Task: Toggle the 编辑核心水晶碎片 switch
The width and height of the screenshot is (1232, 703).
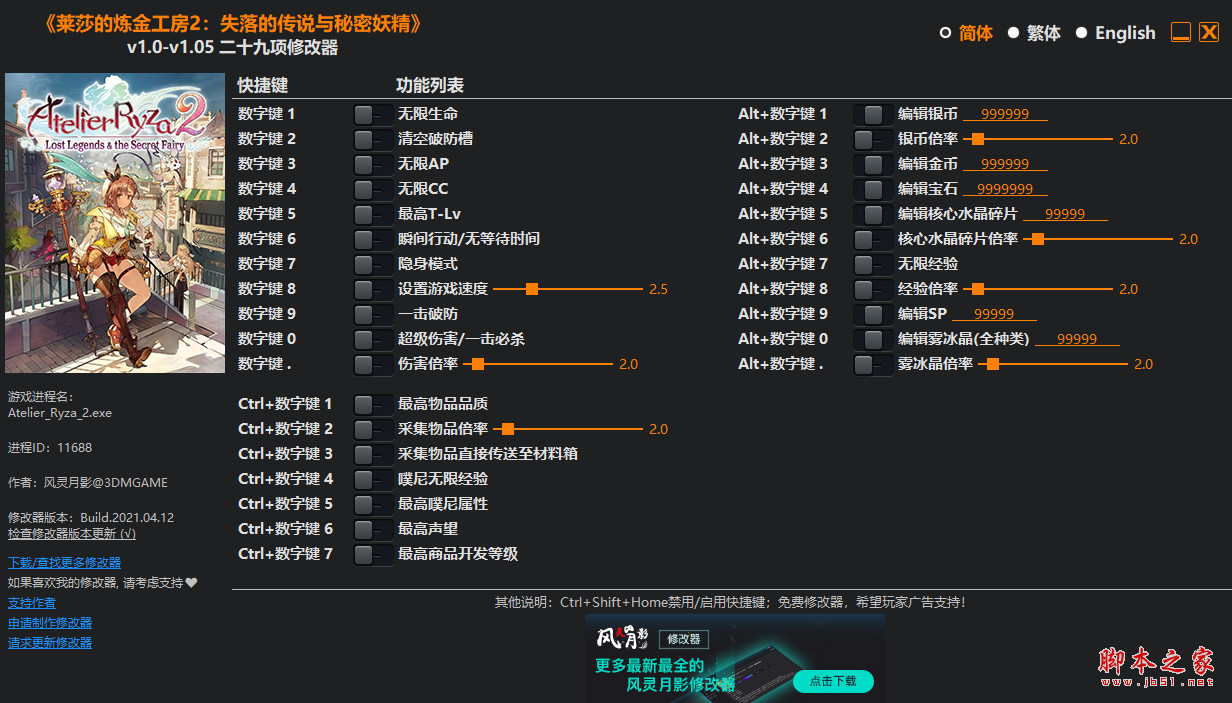Action: click(873, 214)
